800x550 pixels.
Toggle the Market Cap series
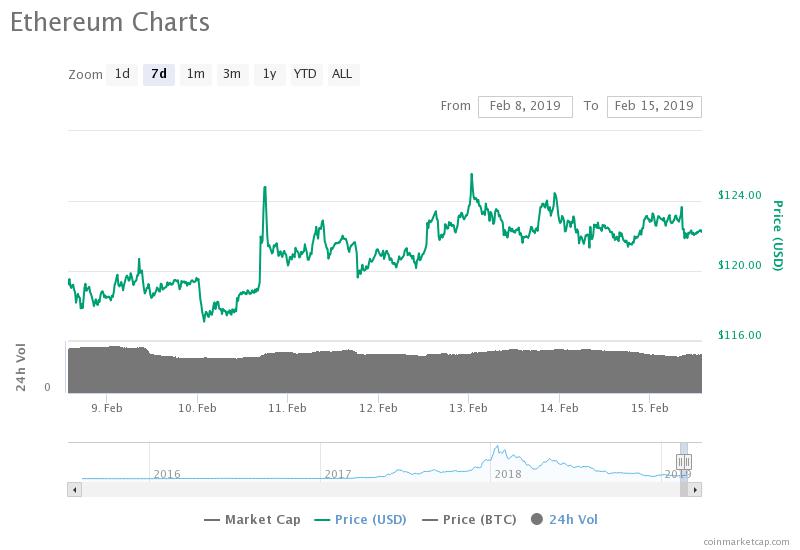click(x=252, y=520)
